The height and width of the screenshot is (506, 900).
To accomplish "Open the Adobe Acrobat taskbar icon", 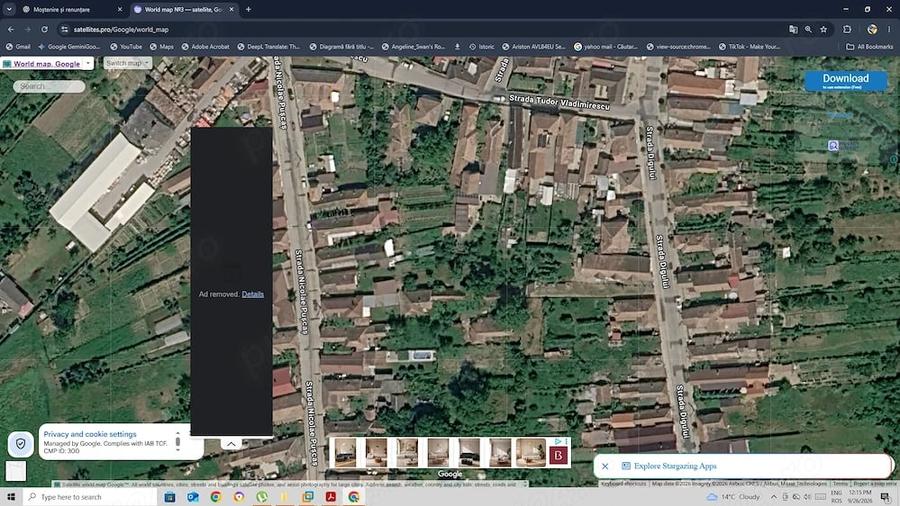I will pos(331,497).
